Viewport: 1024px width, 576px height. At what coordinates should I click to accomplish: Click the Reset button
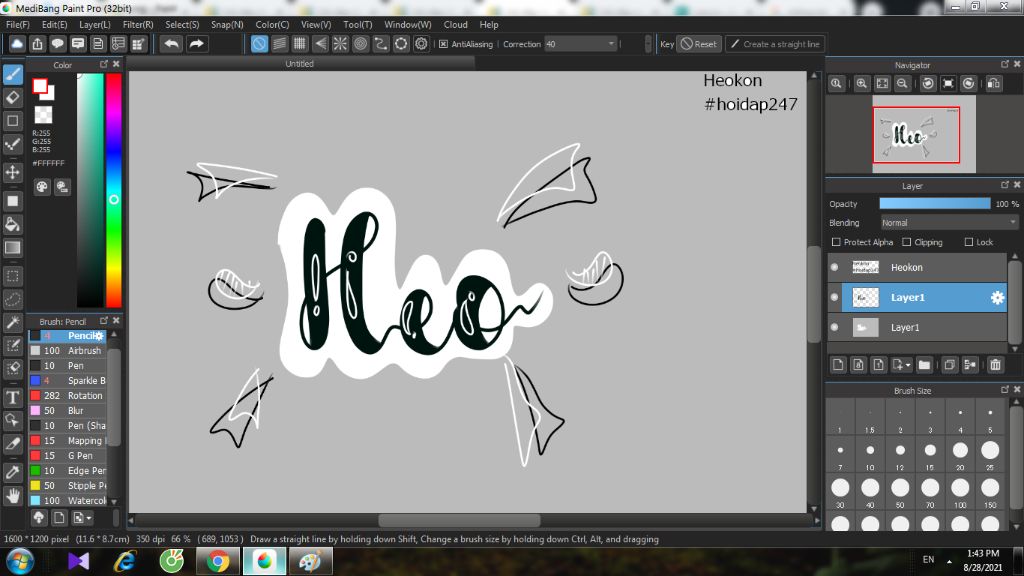point(699,44)
